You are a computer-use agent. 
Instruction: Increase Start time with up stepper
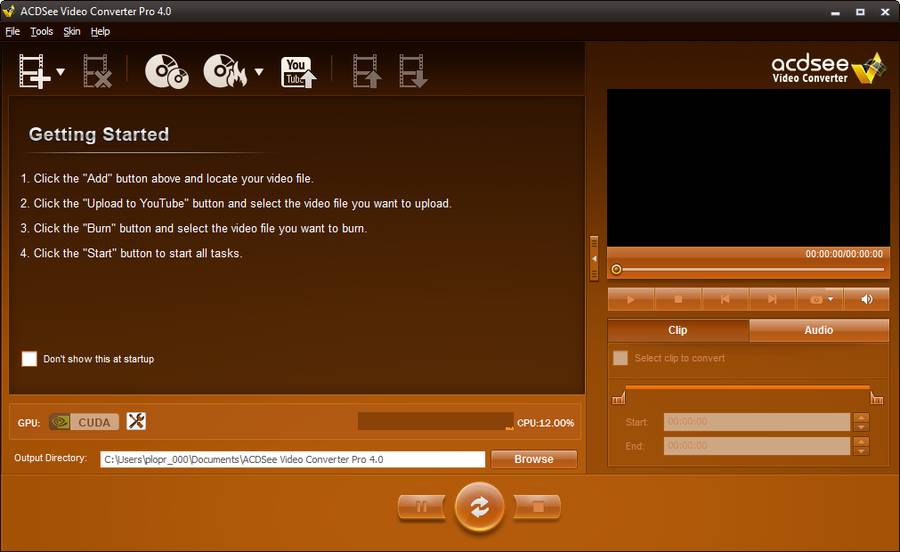click(x=861, y=417)
